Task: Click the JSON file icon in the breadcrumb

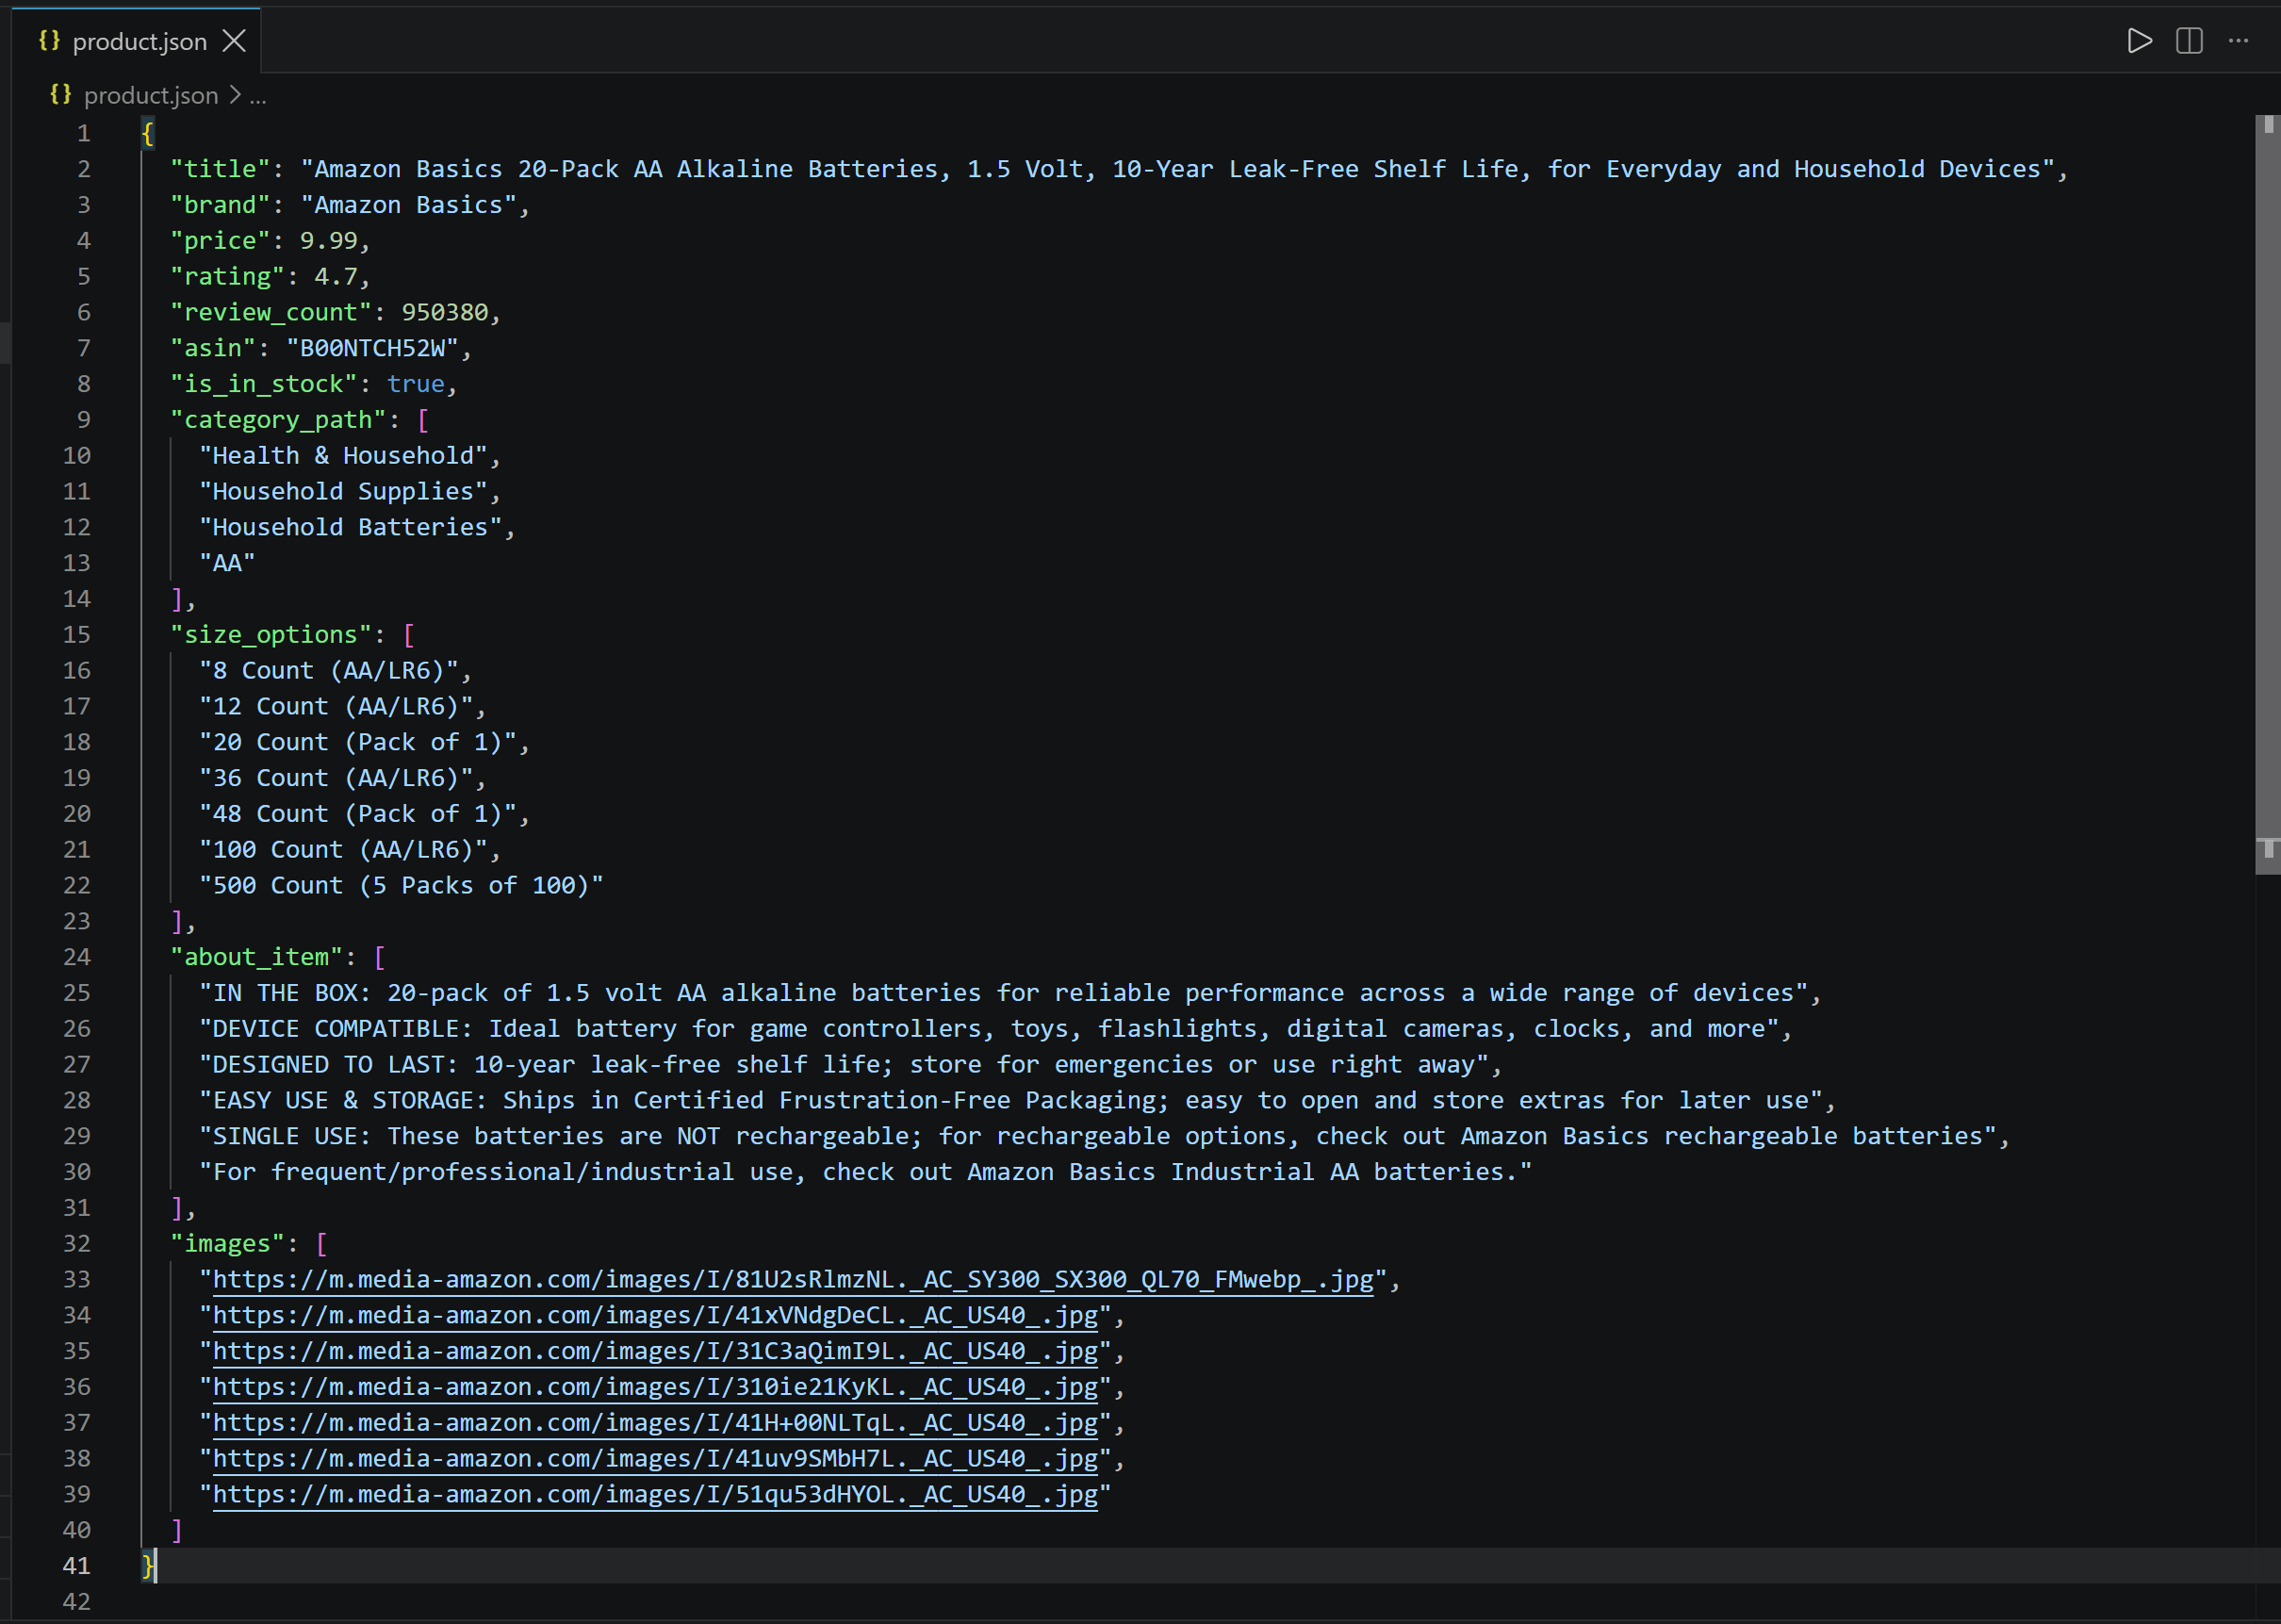Action: pyautogui.click(x=61, y=95)
